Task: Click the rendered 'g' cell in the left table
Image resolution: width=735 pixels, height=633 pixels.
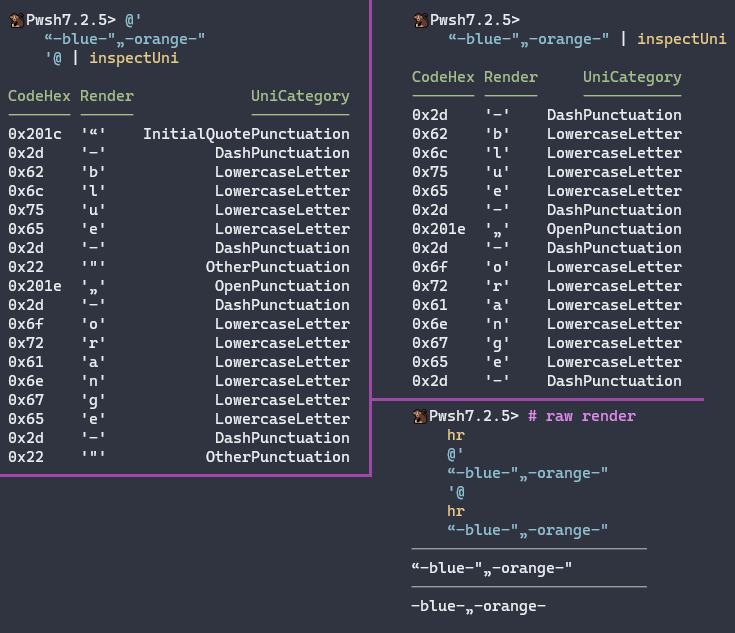Action: click(x=93, y=400)
